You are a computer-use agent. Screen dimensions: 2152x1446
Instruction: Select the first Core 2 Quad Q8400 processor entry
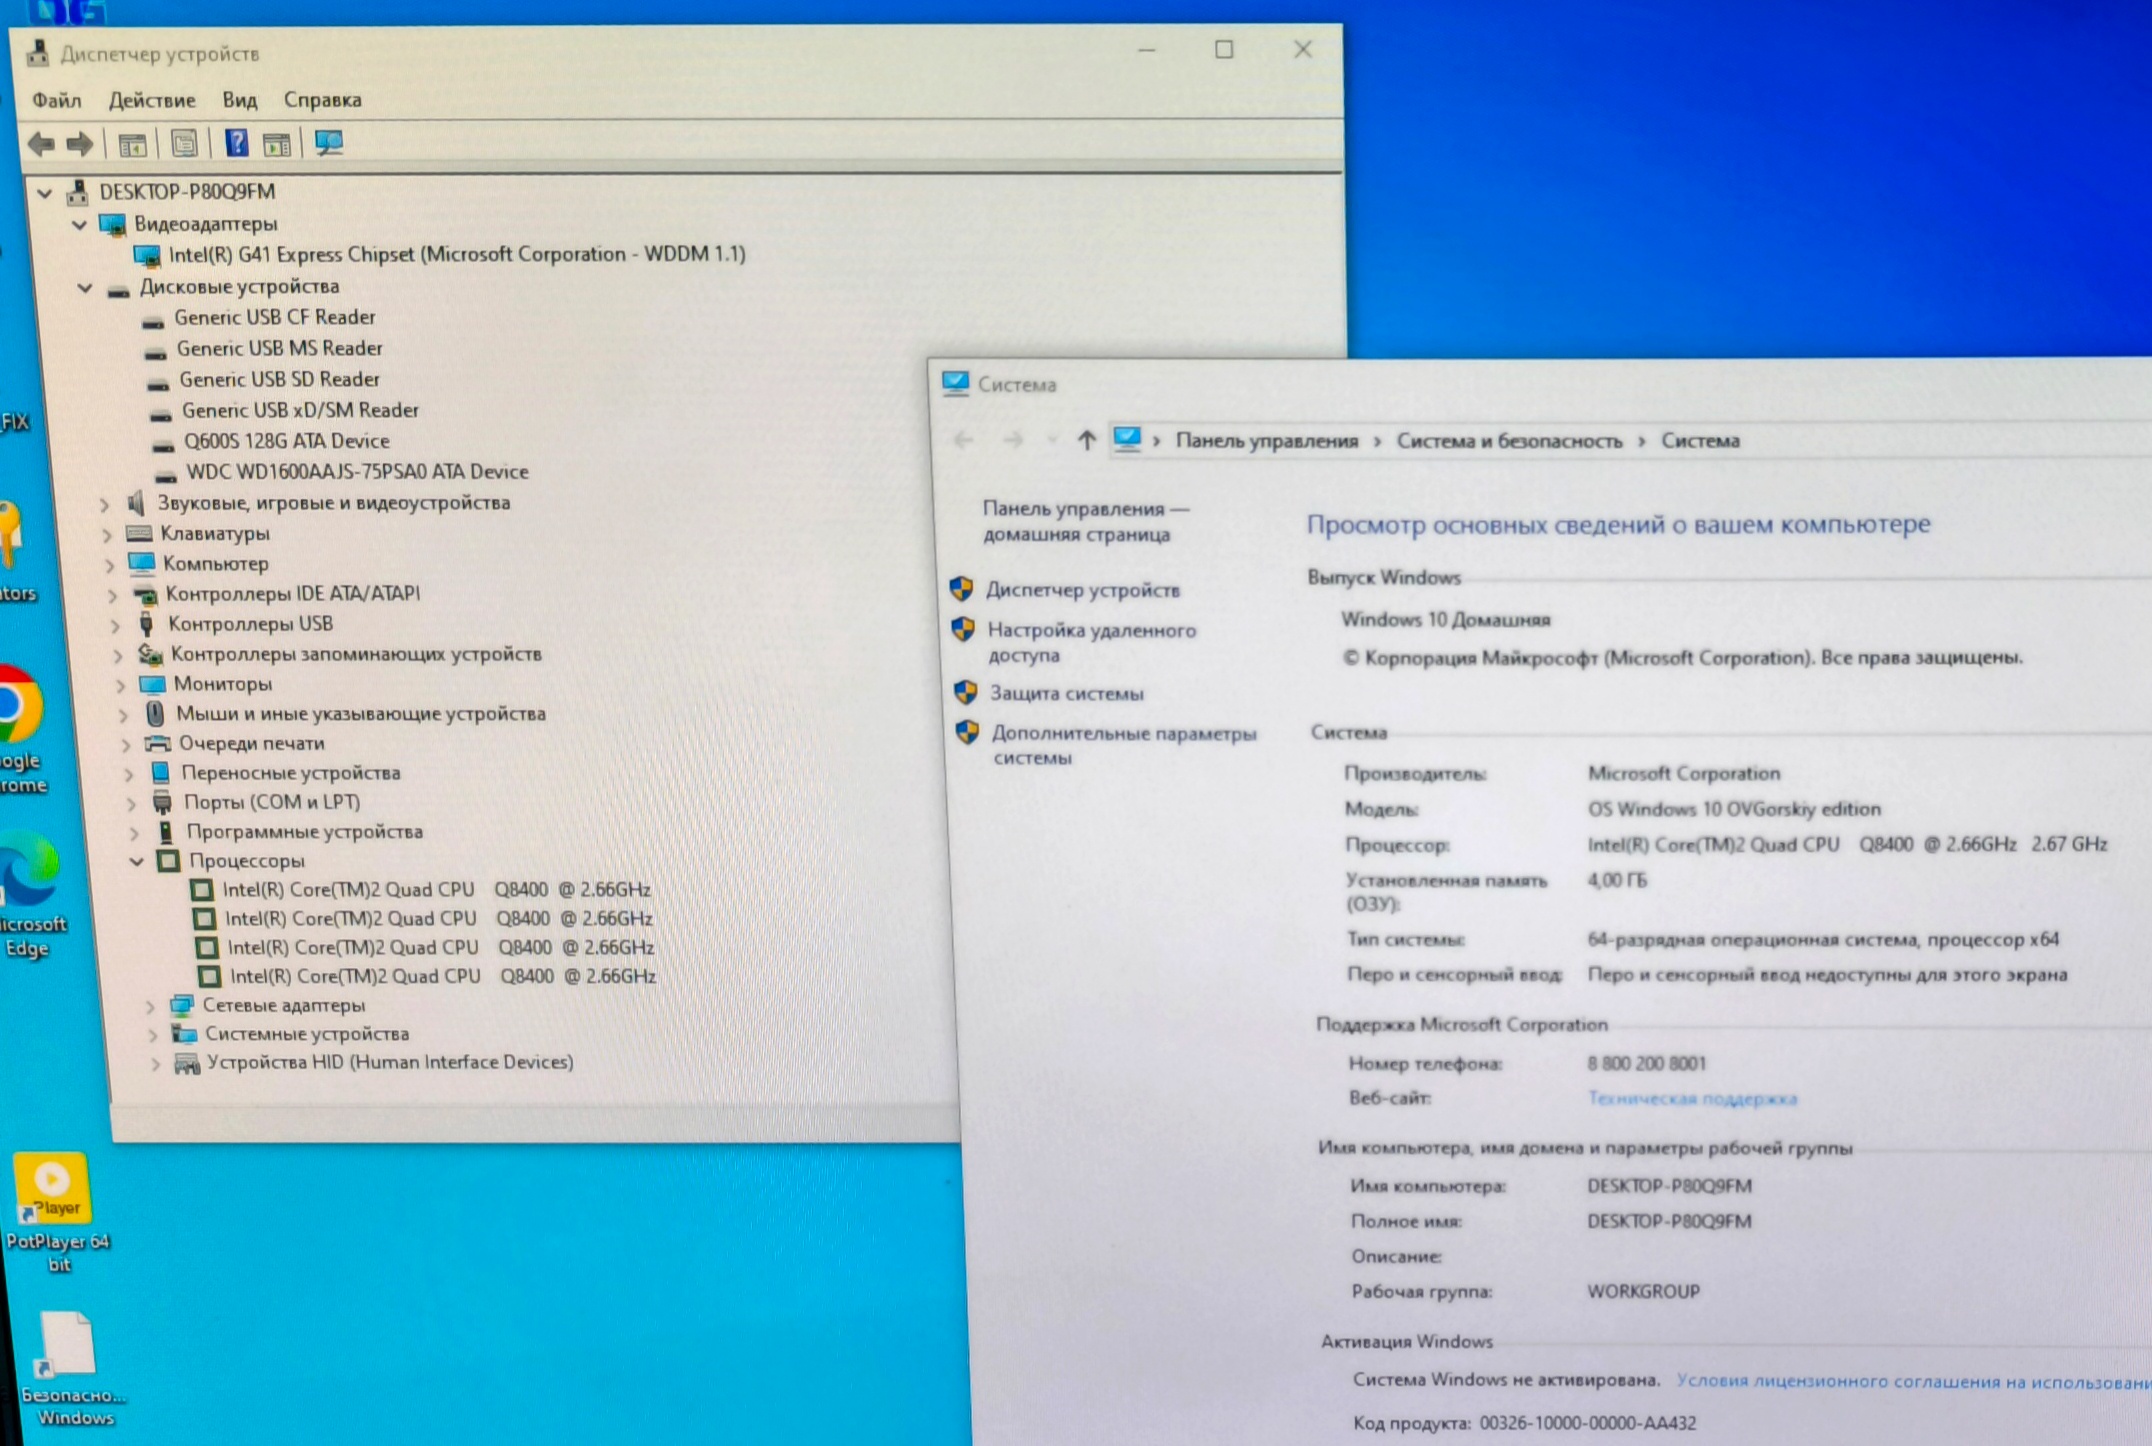(x=436, y=889)
